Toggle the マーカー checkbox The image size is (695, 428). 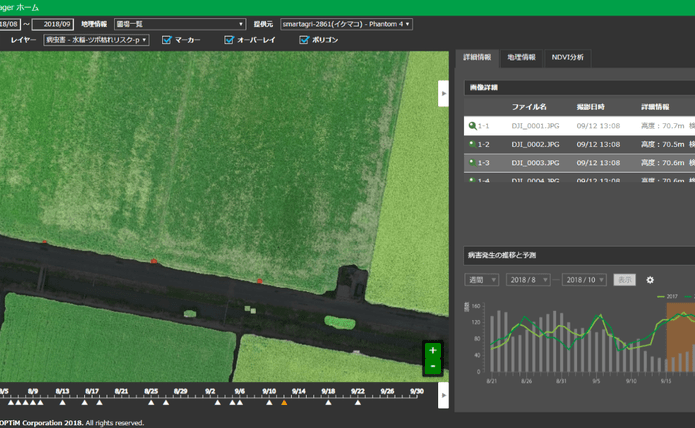(167, 40)
